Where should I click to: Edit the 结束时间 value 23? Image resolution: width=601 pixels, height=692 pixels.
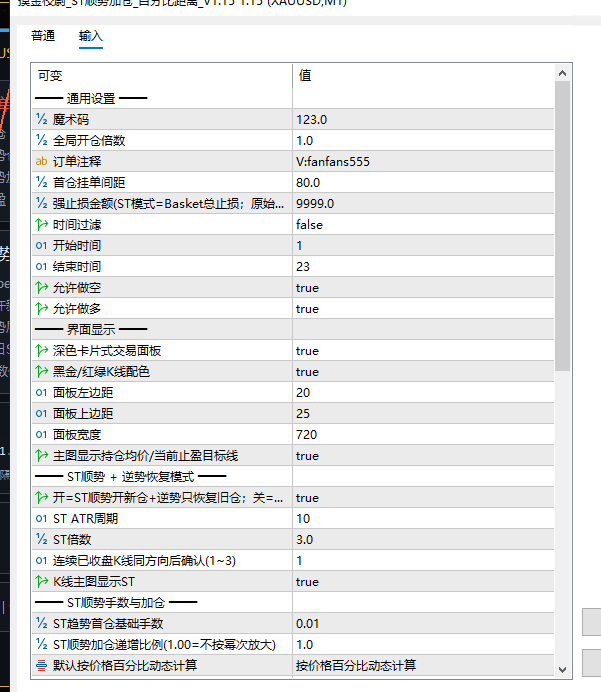(x=423, y=266)
